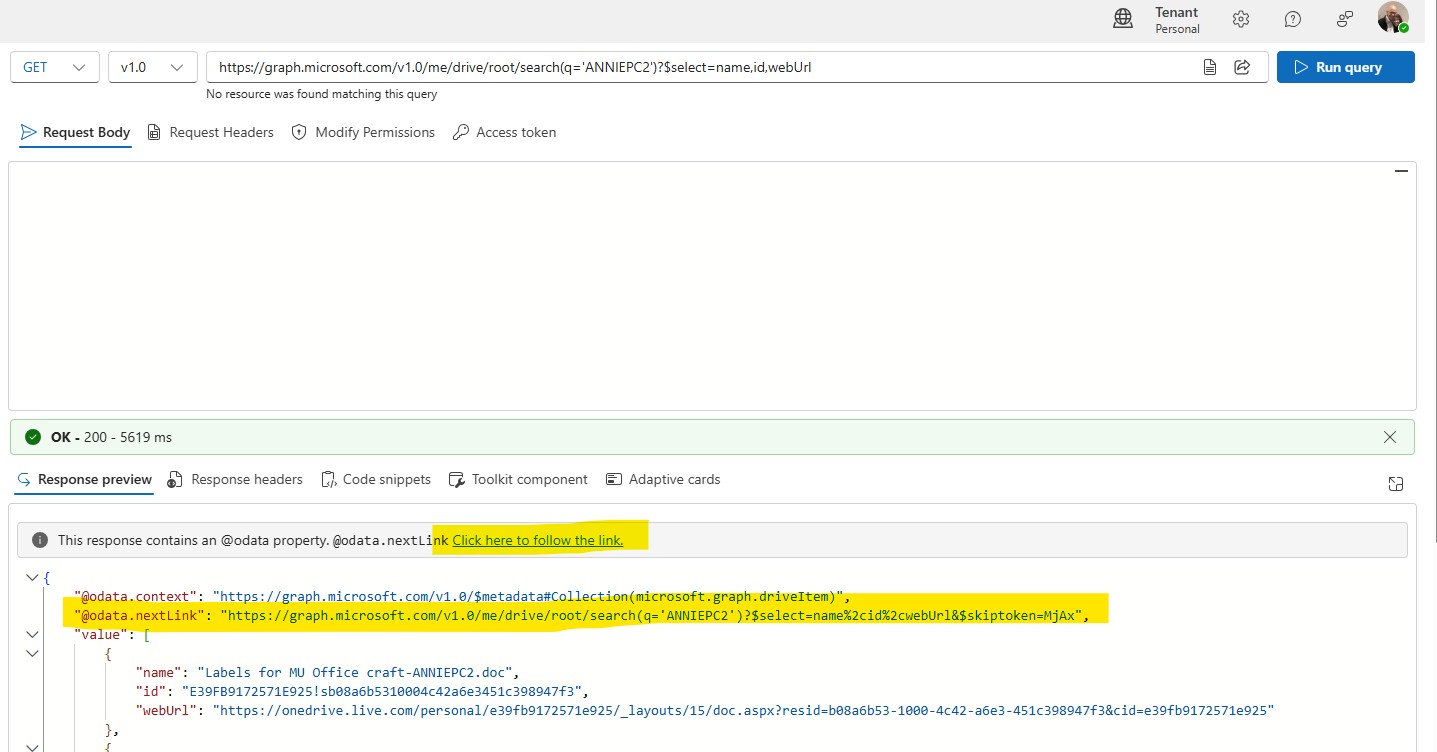The height and width of the screenshot is (752, 1437).
Task: Open the user profile avatar
Action: pos(1393,18)
